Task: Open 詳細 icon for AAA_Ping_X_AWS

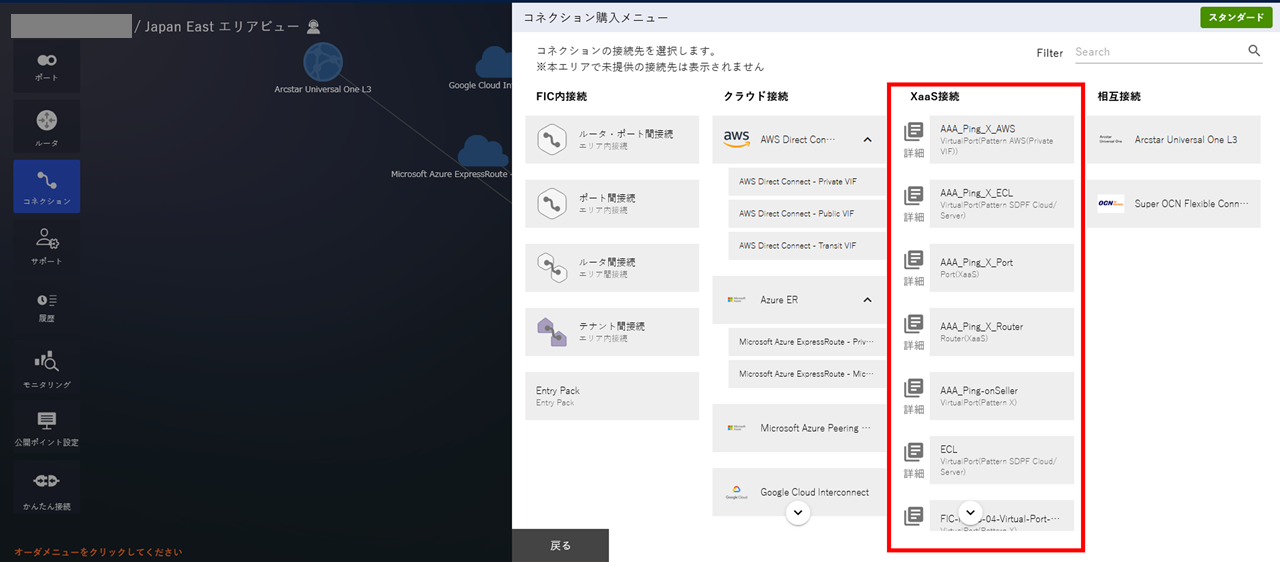Action: (x=913, y=139)
